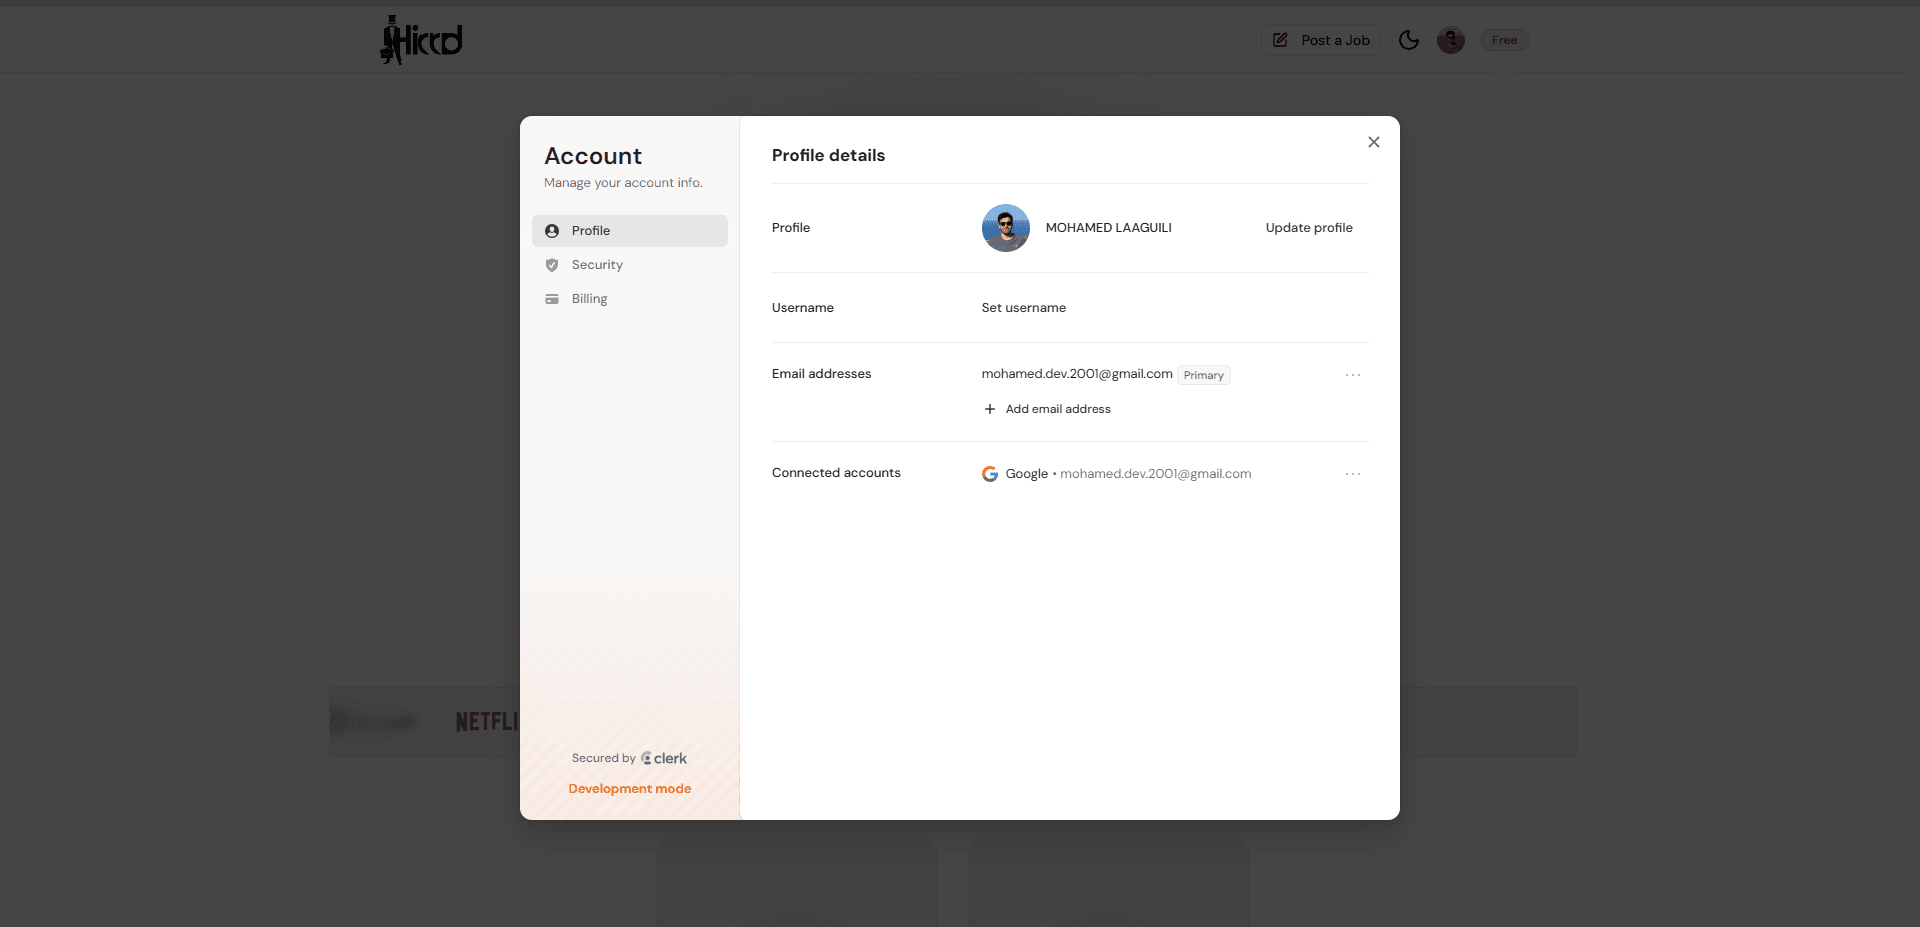The height and width of the screenshot is (927, 1920).
Task: Open the Profile tab in sidebar
Action: (630, 231)
